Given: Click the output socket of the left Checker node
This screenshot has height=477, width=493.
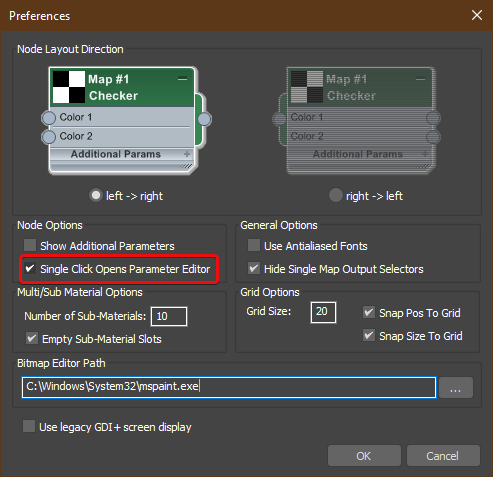Looking at the screenshot, I should point(204,119).
